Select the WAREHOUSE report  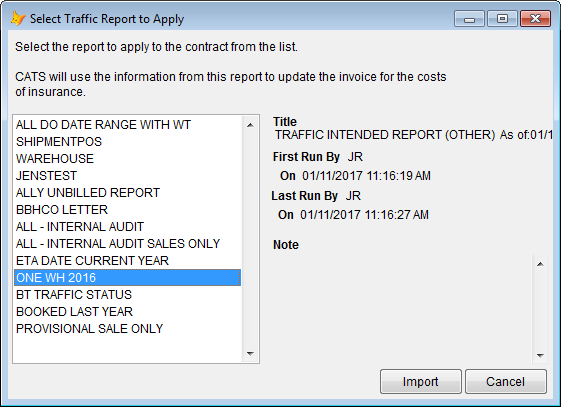coord(127,159)
